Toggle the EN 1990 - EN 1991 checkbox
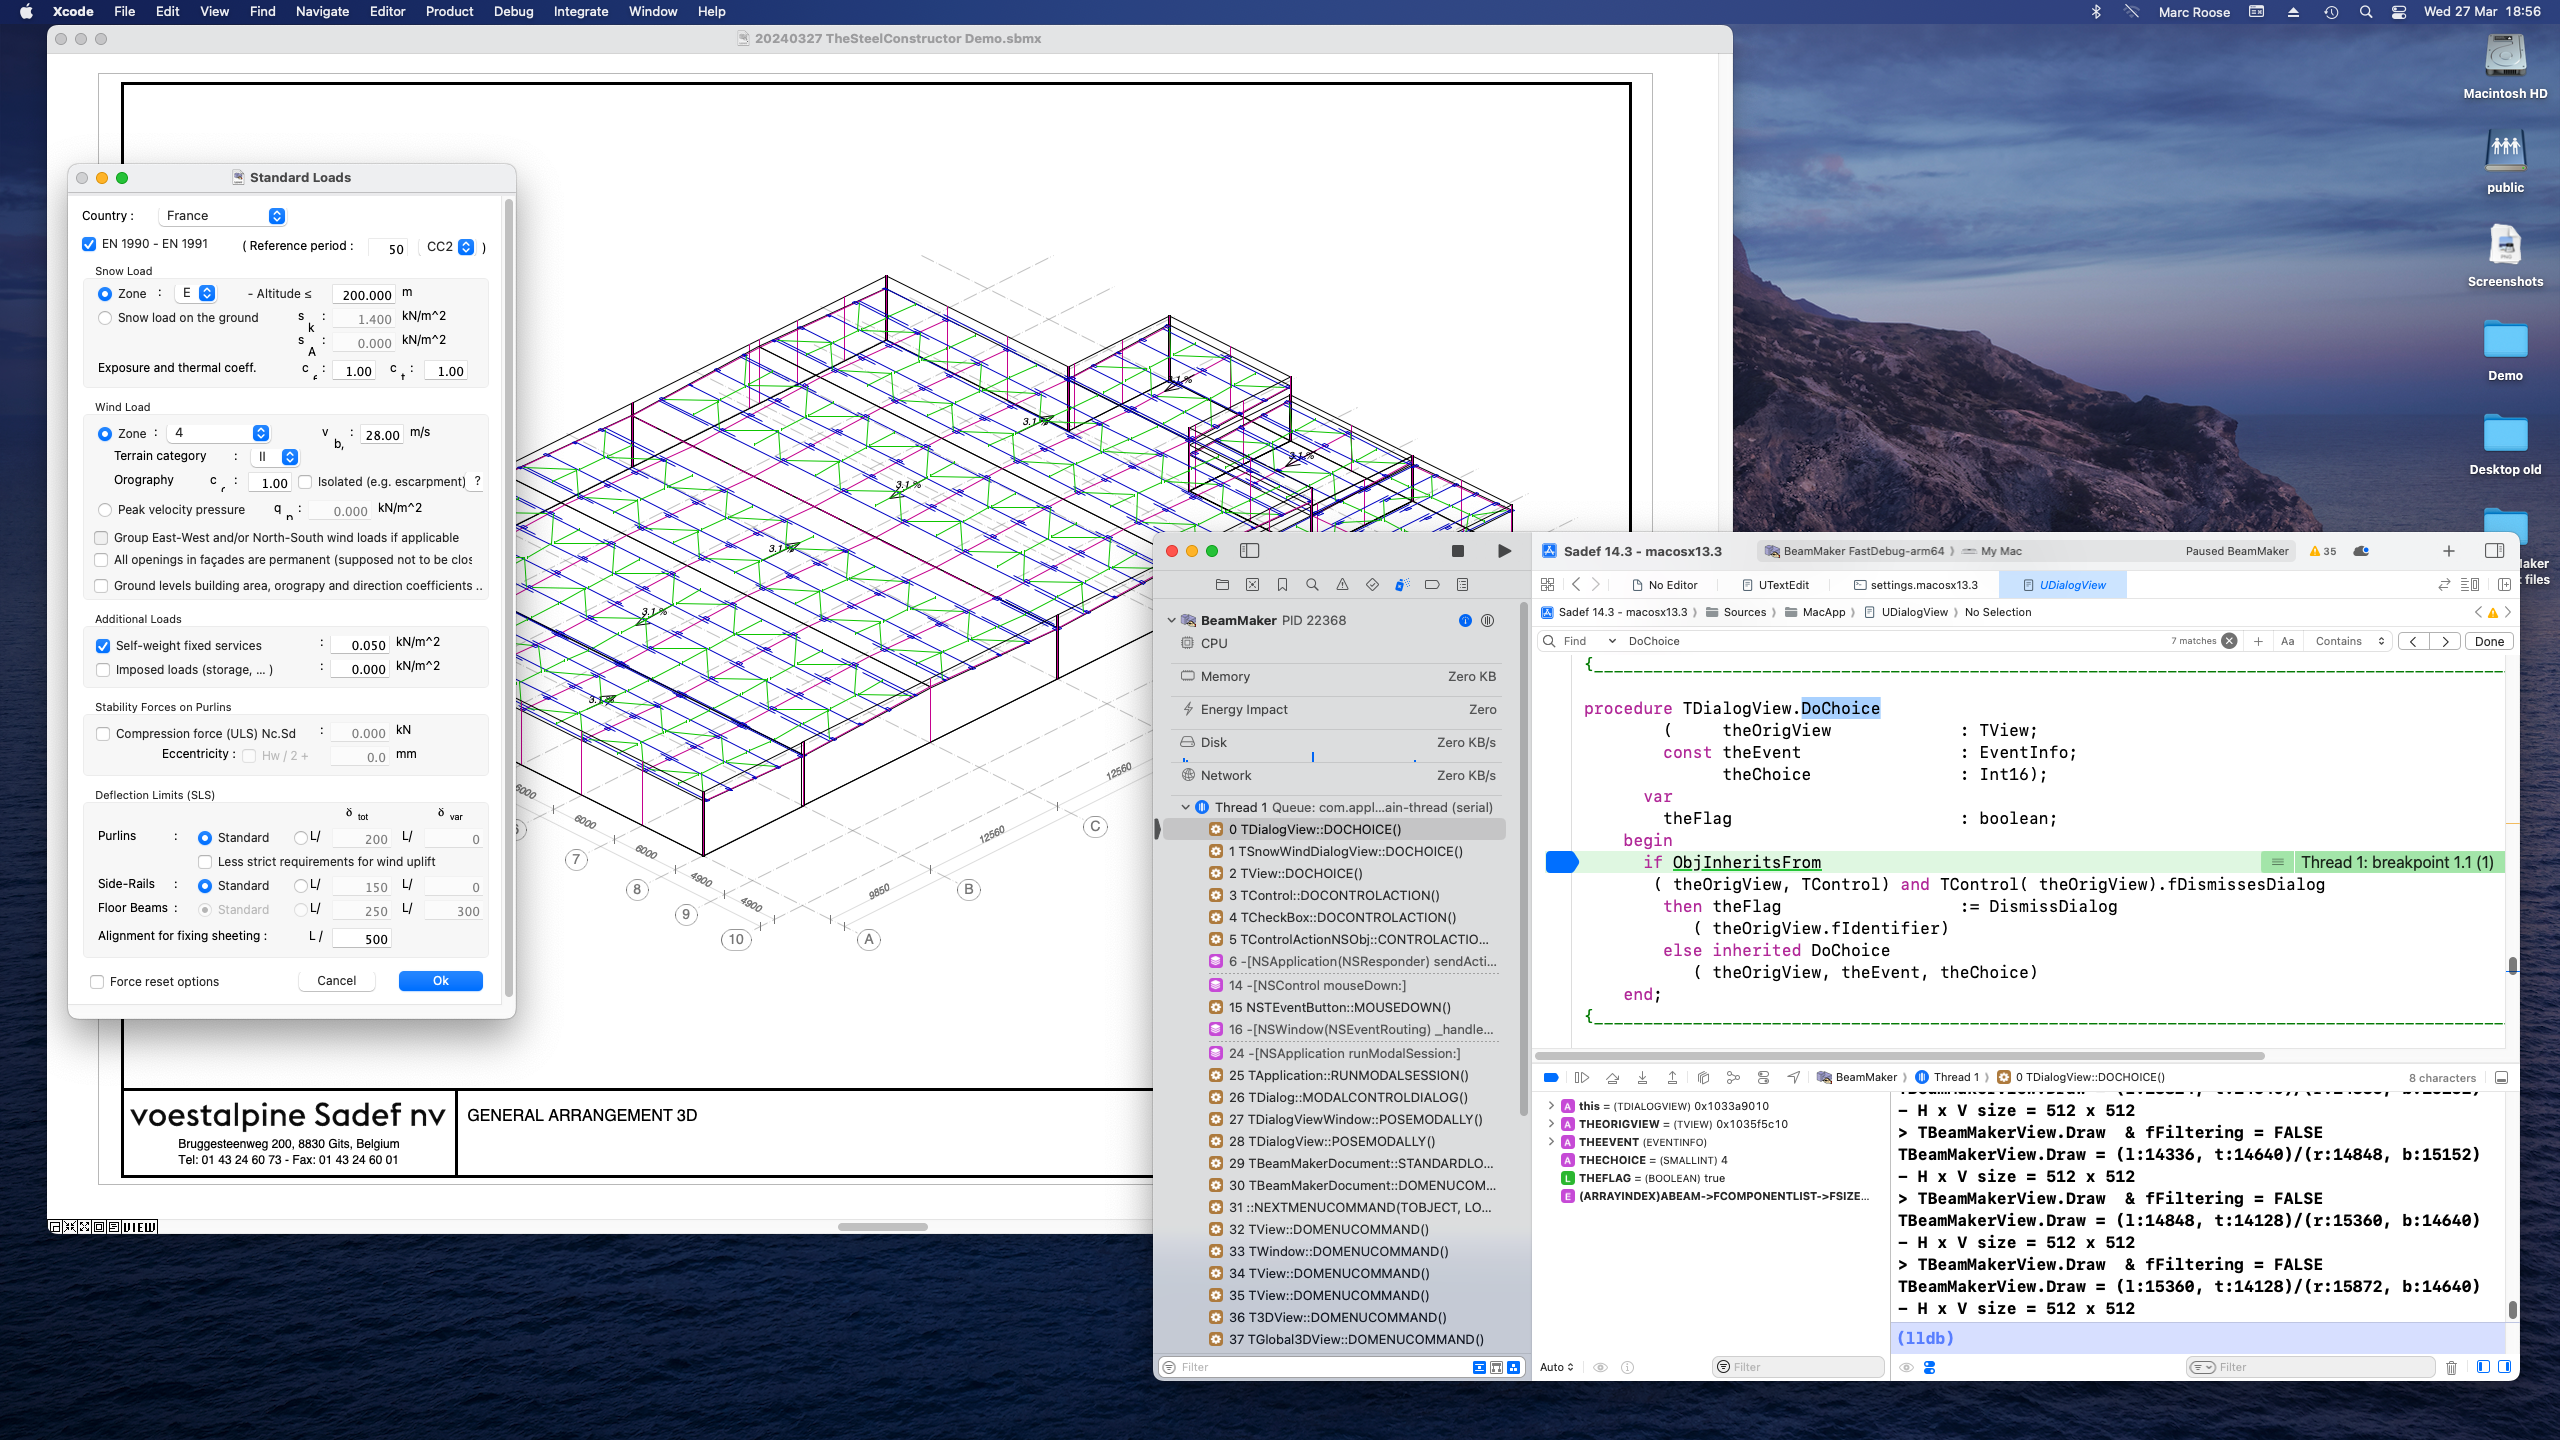This screenshot has height=1440, width=2560. click(x=89, y=244)
